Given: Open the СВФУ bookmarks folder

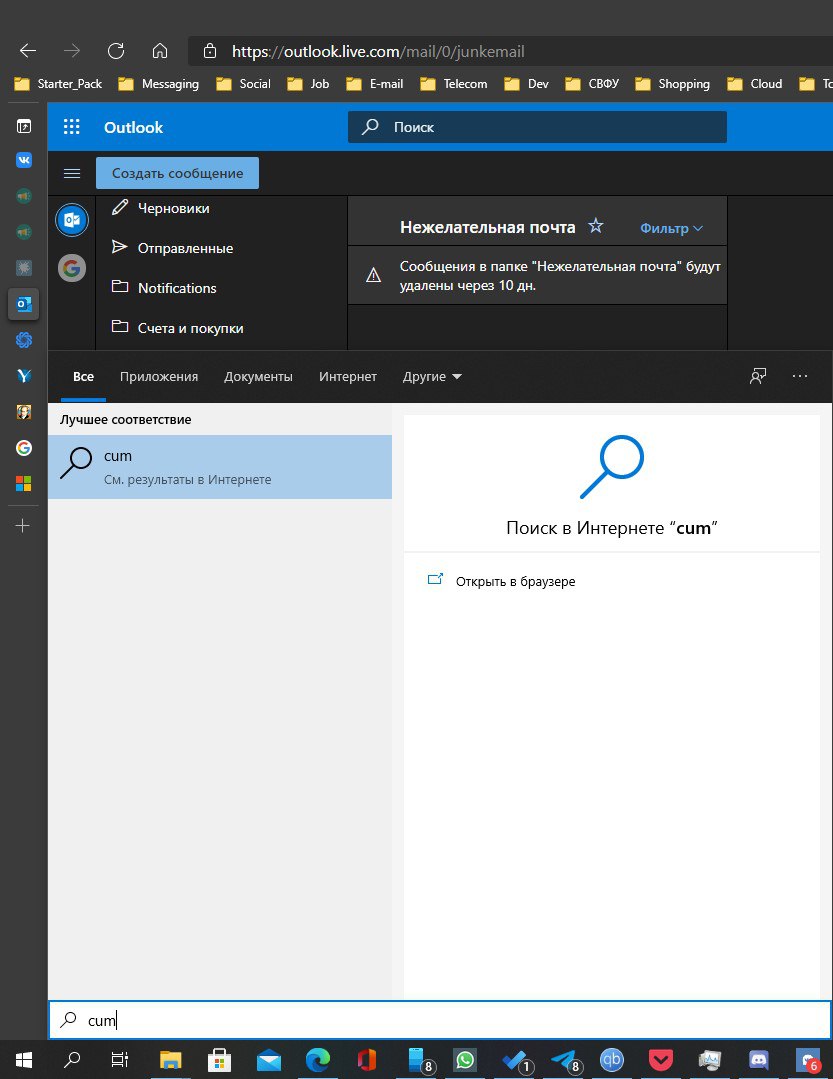Looking at the screenshot, I should (592, 83).
